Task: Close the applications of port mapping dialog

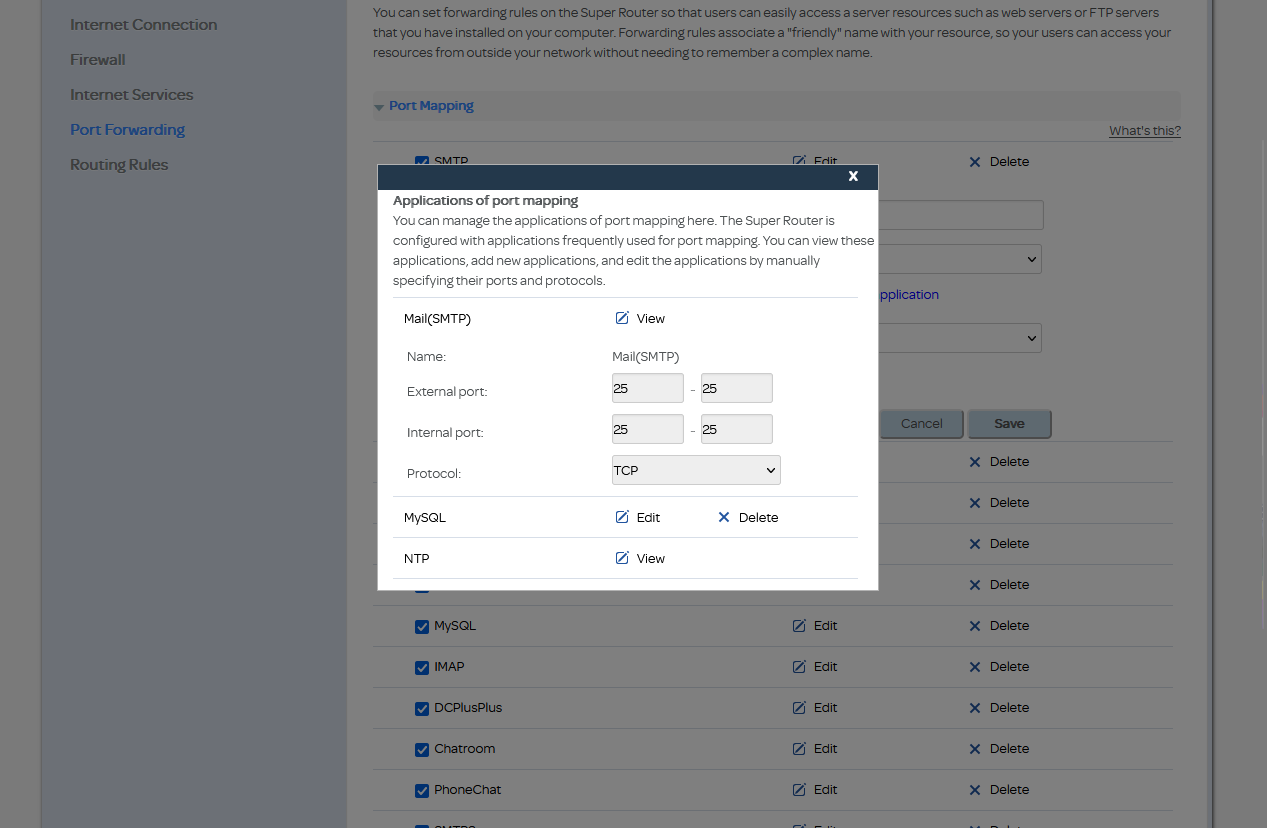Action: 853,176
